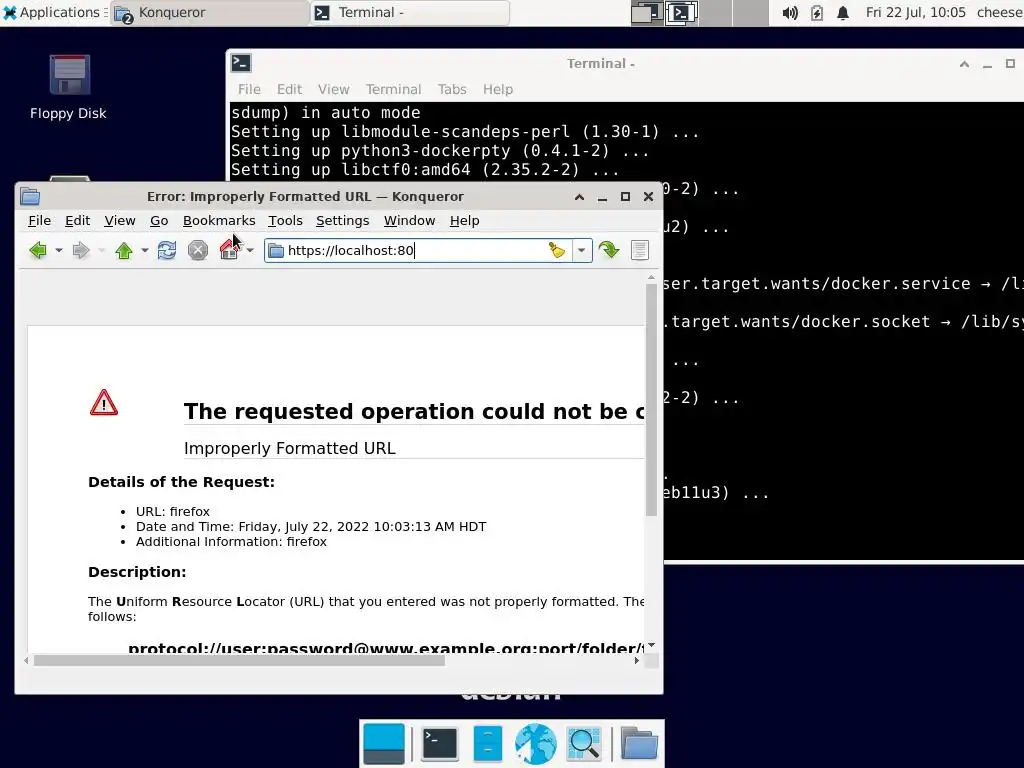The image size is (1024, 768).
Task: Click the scroll-down arrow of the vertical scrollbar
Action: pos(651,645)
